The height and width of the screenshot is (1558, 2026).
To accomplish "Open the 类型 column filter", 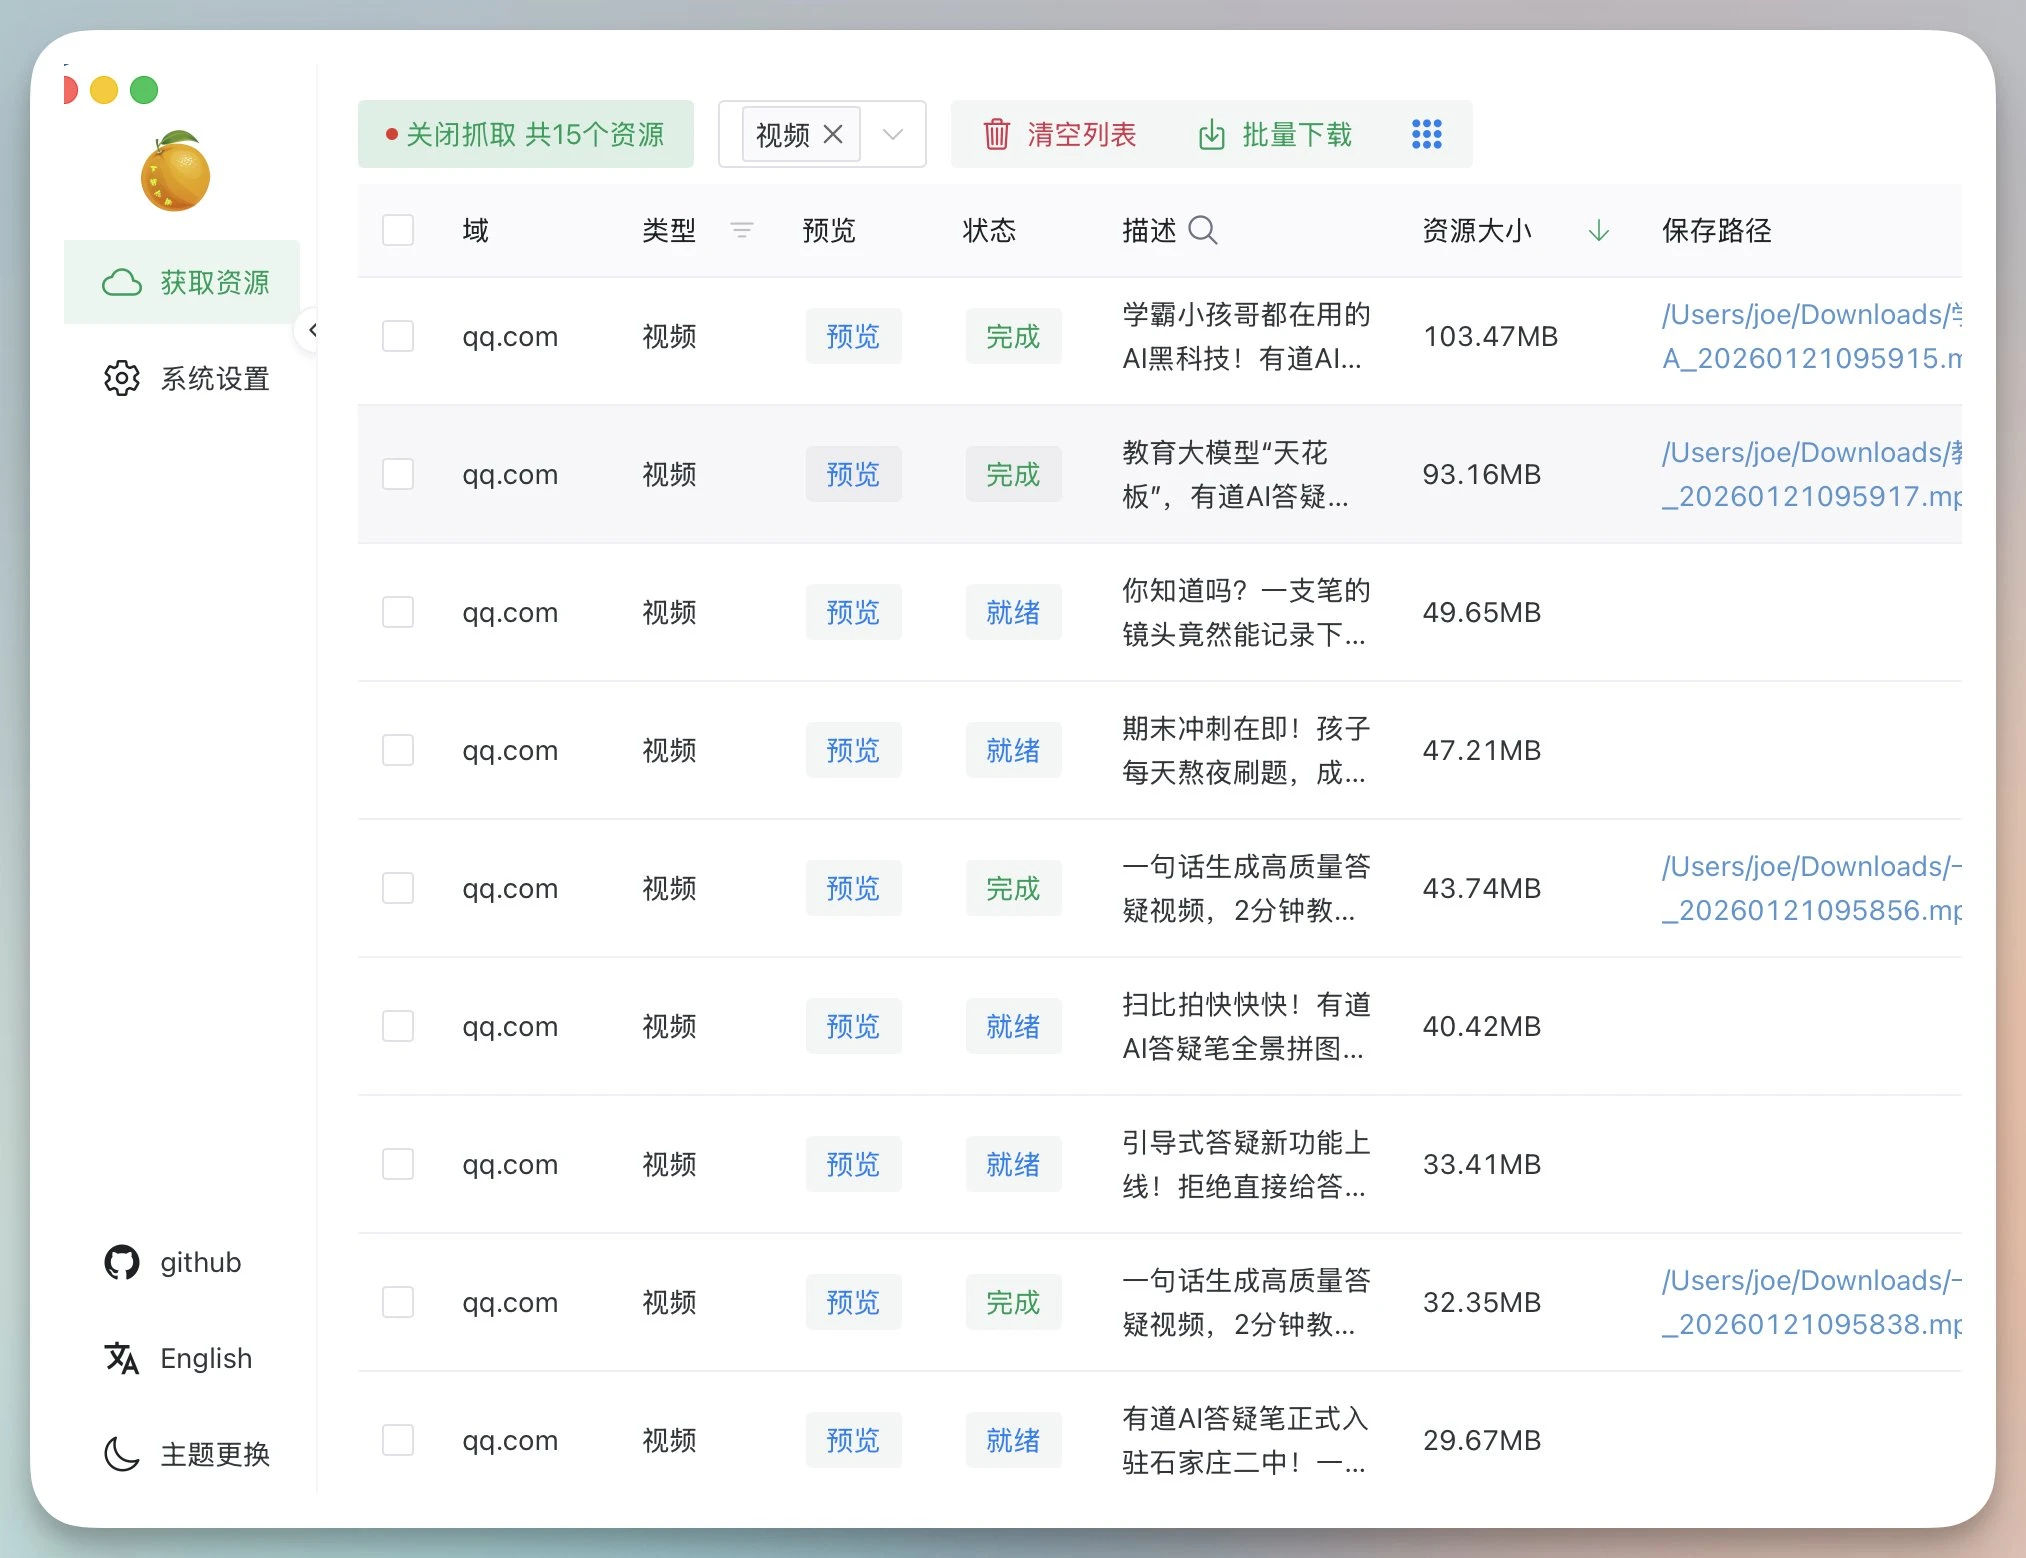I will click(742, 230).
